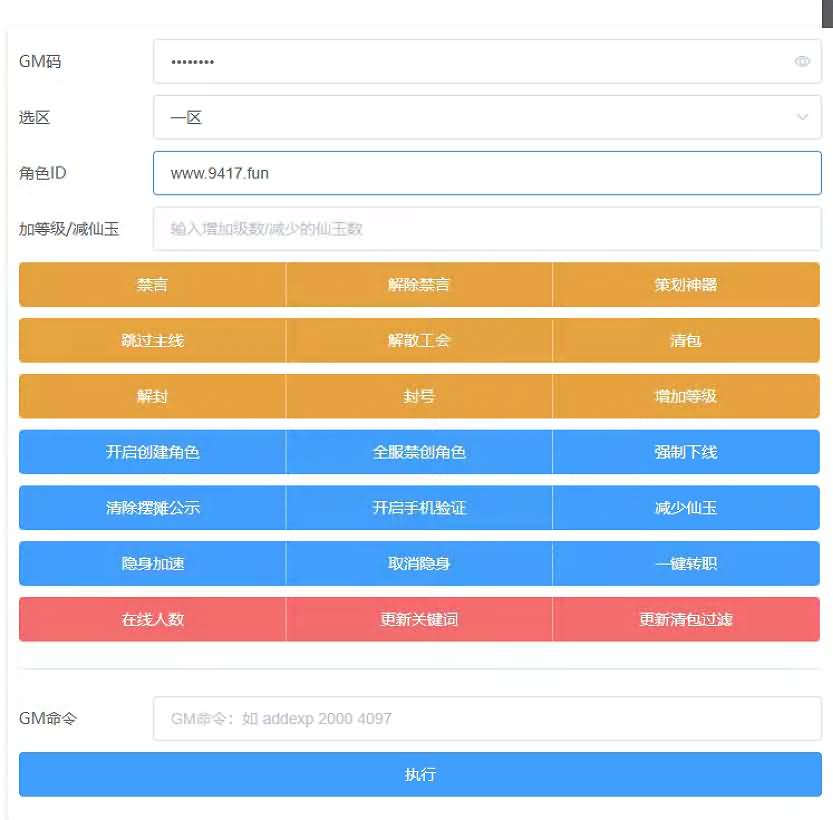Click the 禁言 mute button
This screenshot has width=833, height=820.
click(151, 284)
